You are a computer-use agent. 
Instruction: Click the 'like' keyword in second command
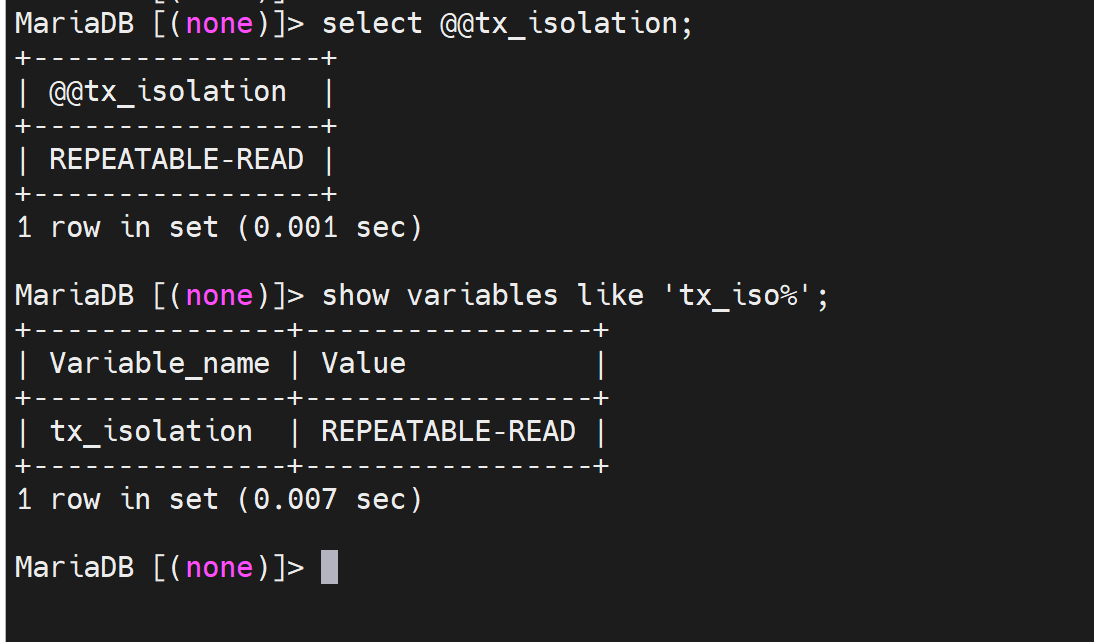pyautogui.click(x=610, y=296)
